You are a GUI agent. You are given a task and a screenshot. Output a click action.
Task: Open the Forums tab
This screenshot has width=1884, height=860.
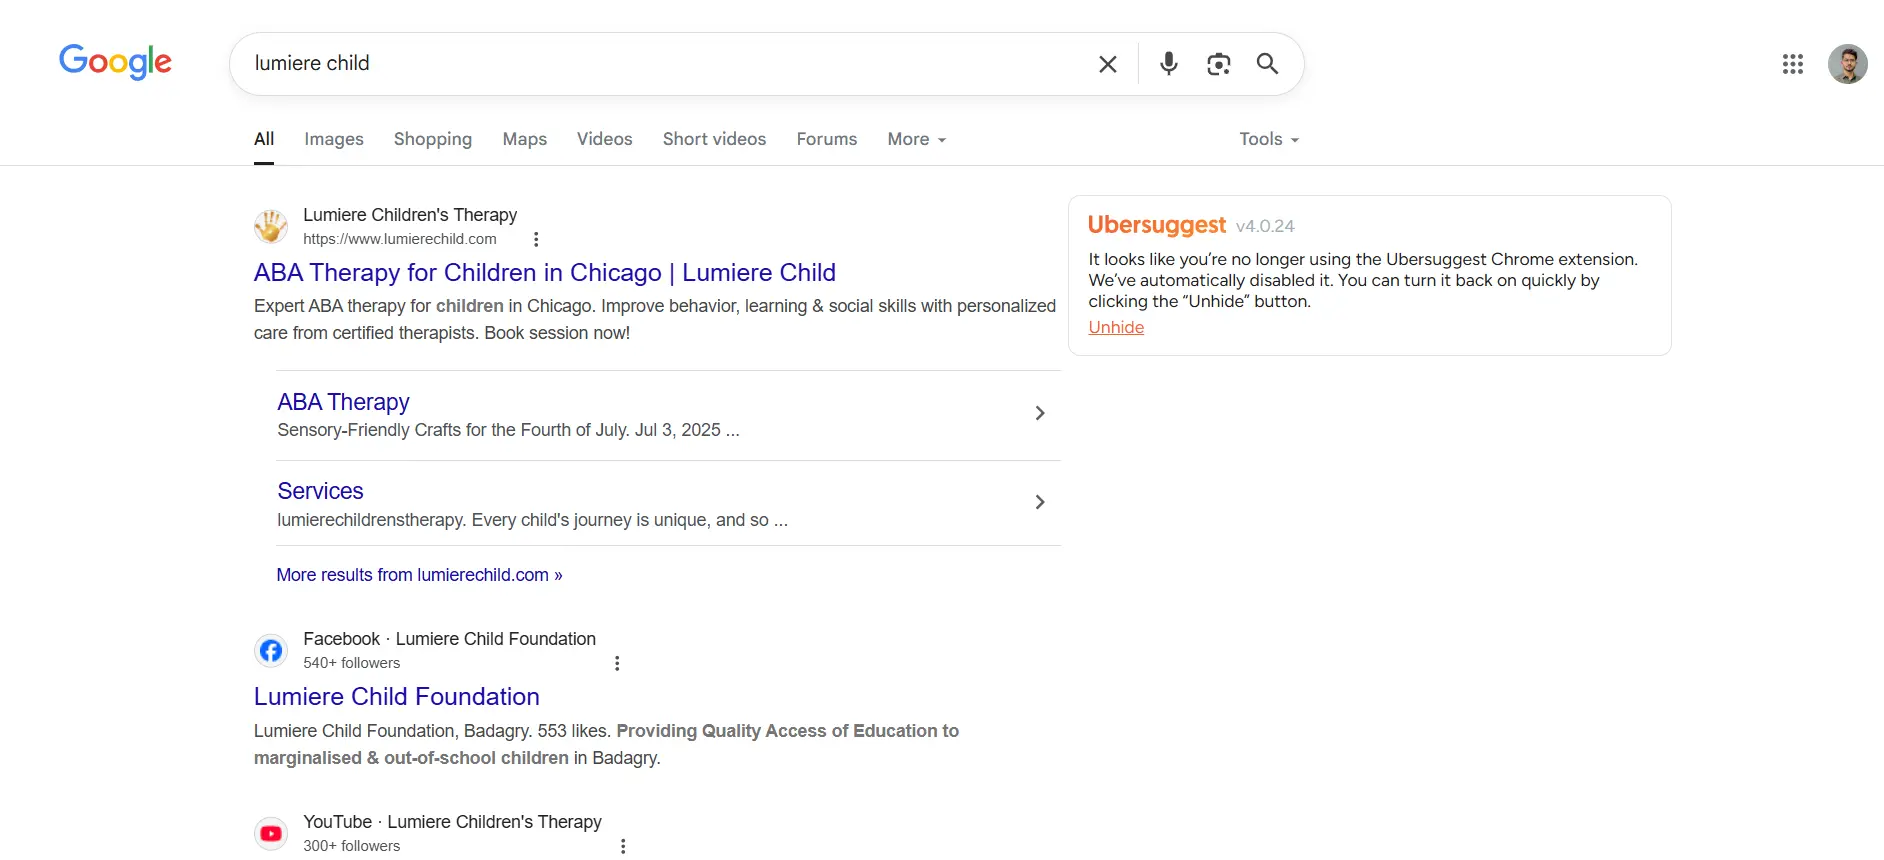827,139
